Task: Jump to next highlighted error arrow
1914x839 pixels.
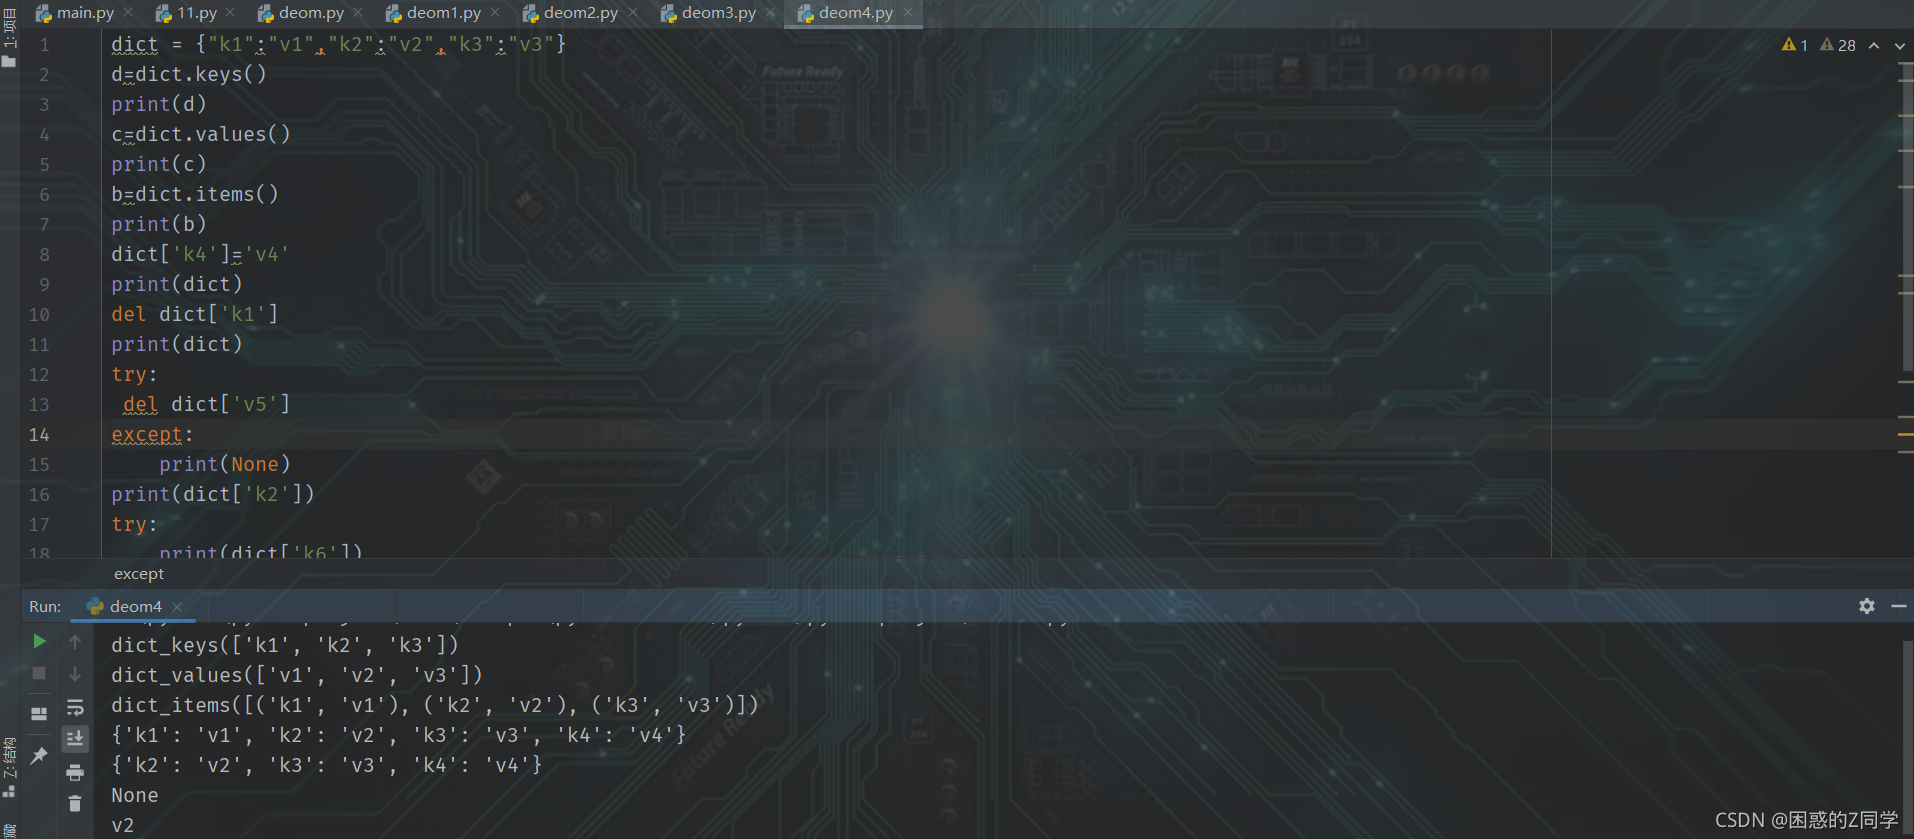Action: pos(1899,45)
